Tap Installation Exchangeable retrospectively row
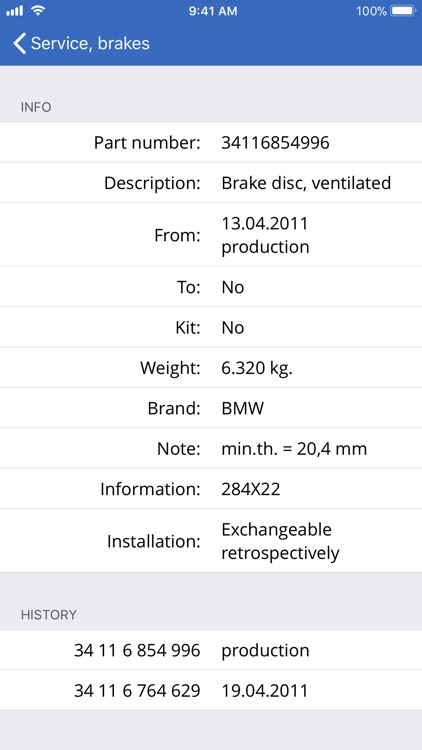Image resolution: width=422 pixels, height=750 pixels. pyautogui.click(x=211, y=541)
